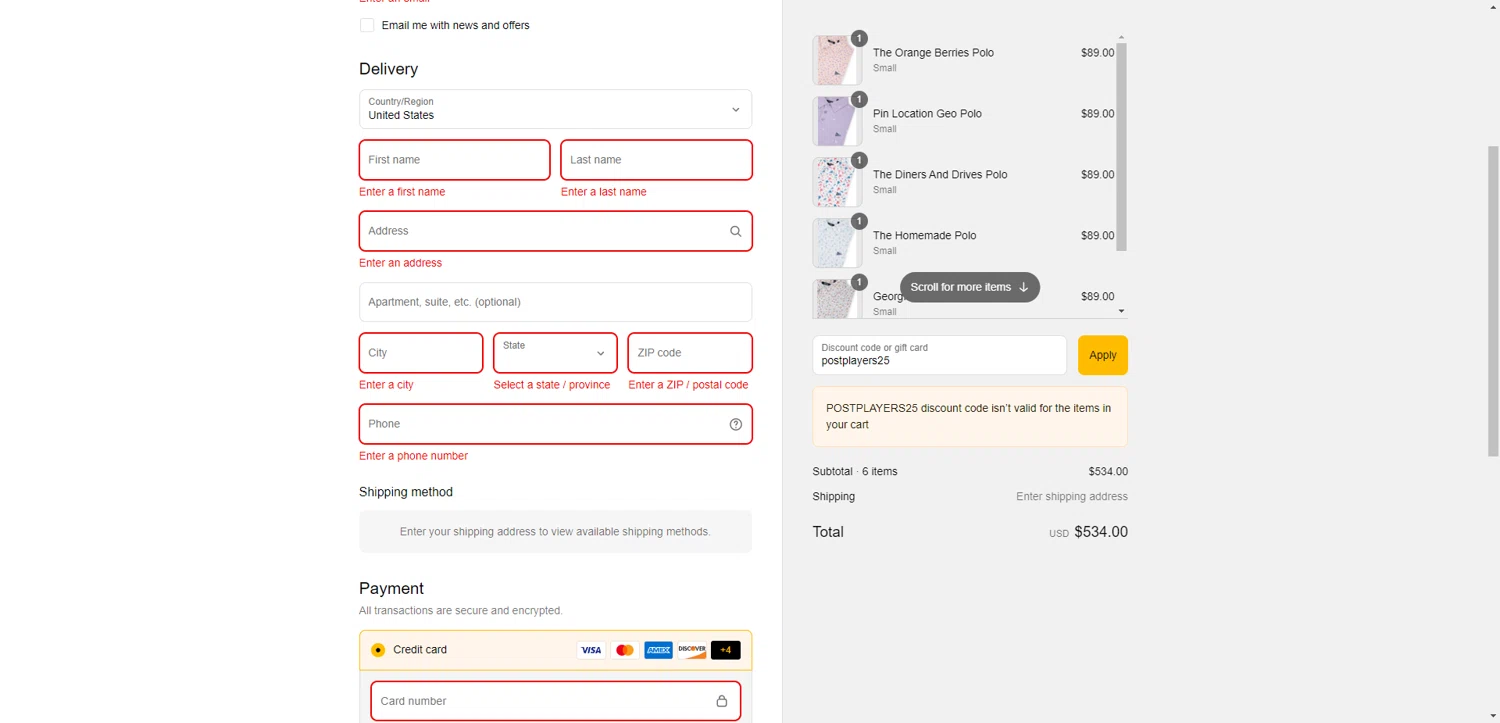Click Pin Location Geo Polo thumbnail
Screen dimensions: 1500x723
tap(837, 121)
